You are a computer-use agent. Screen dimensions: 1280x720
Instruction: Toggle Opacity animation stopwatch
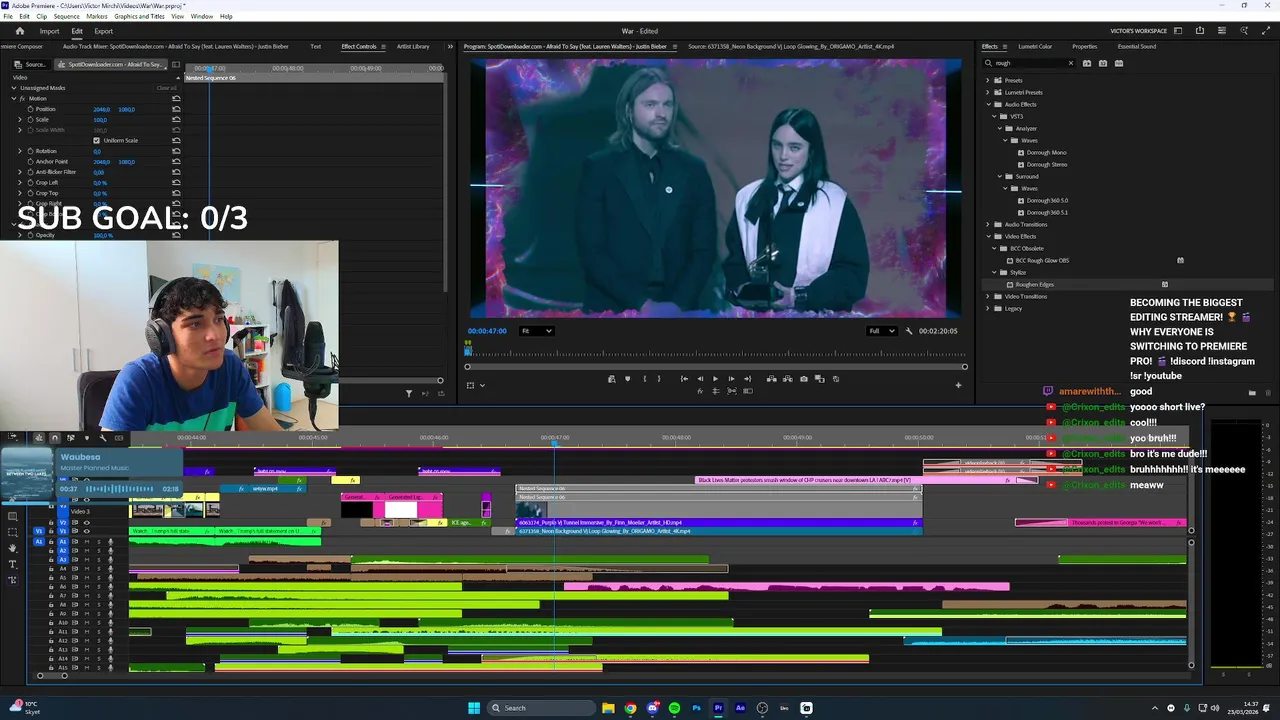pyautogui.click(x=31, y=235)
